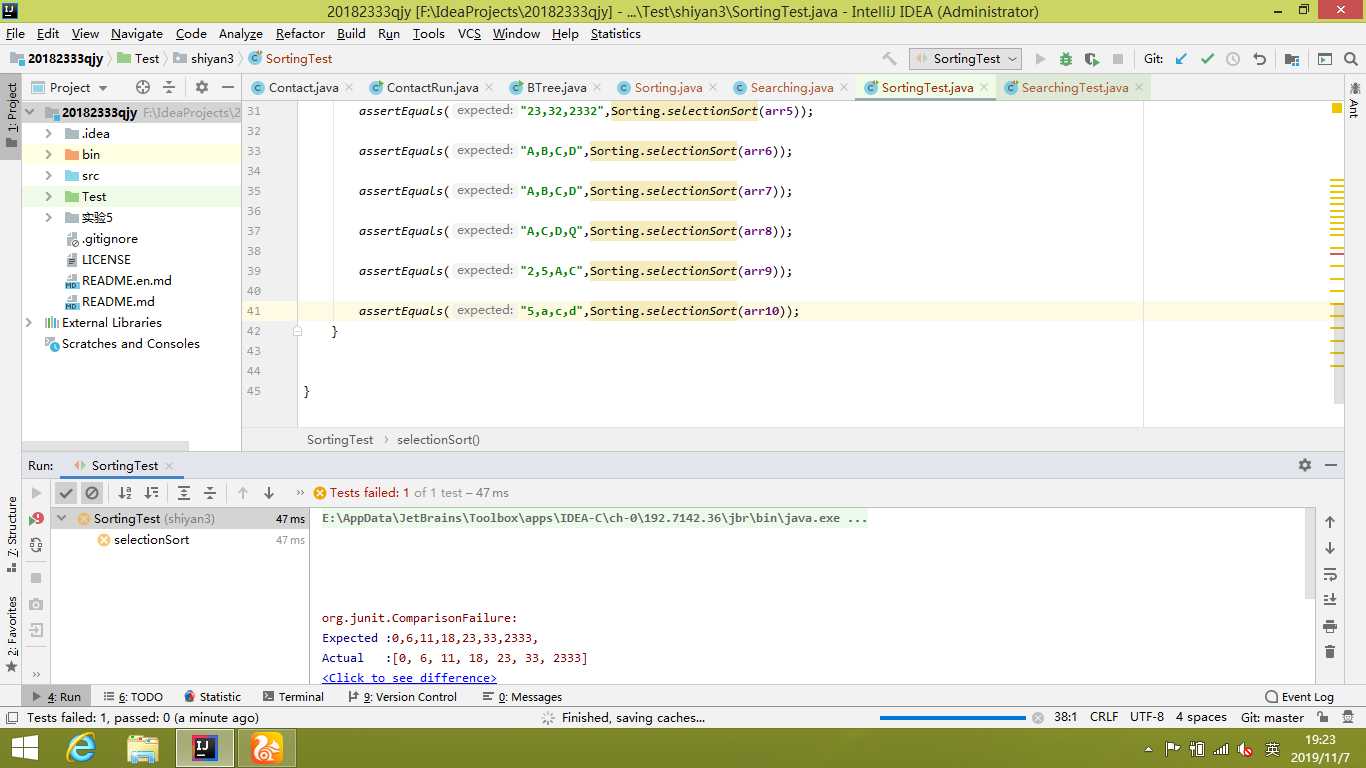Switch to BTree.java tab
The width and height of the screenshot is (1366, 768).
coord(556,87)
